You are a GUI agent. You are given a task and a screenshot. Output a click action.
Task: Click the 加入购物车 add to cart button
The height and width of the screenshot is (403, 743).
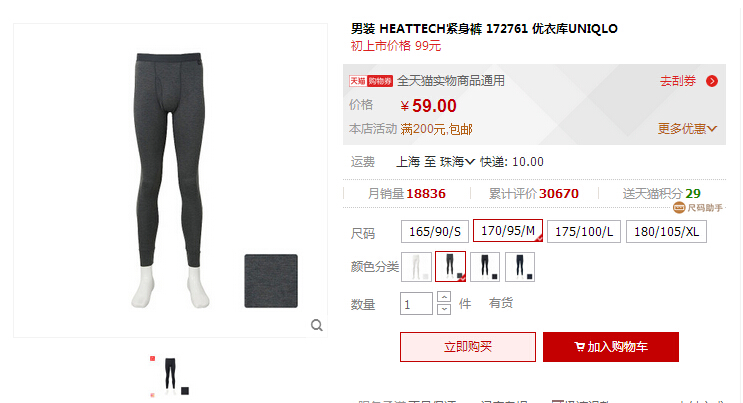tap(611, 347)
